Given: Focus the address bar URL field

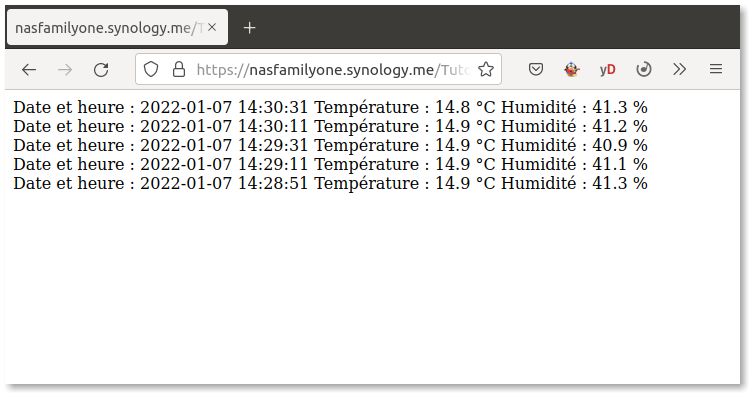Looking at the screenshot, I should (x=334, y=70).
